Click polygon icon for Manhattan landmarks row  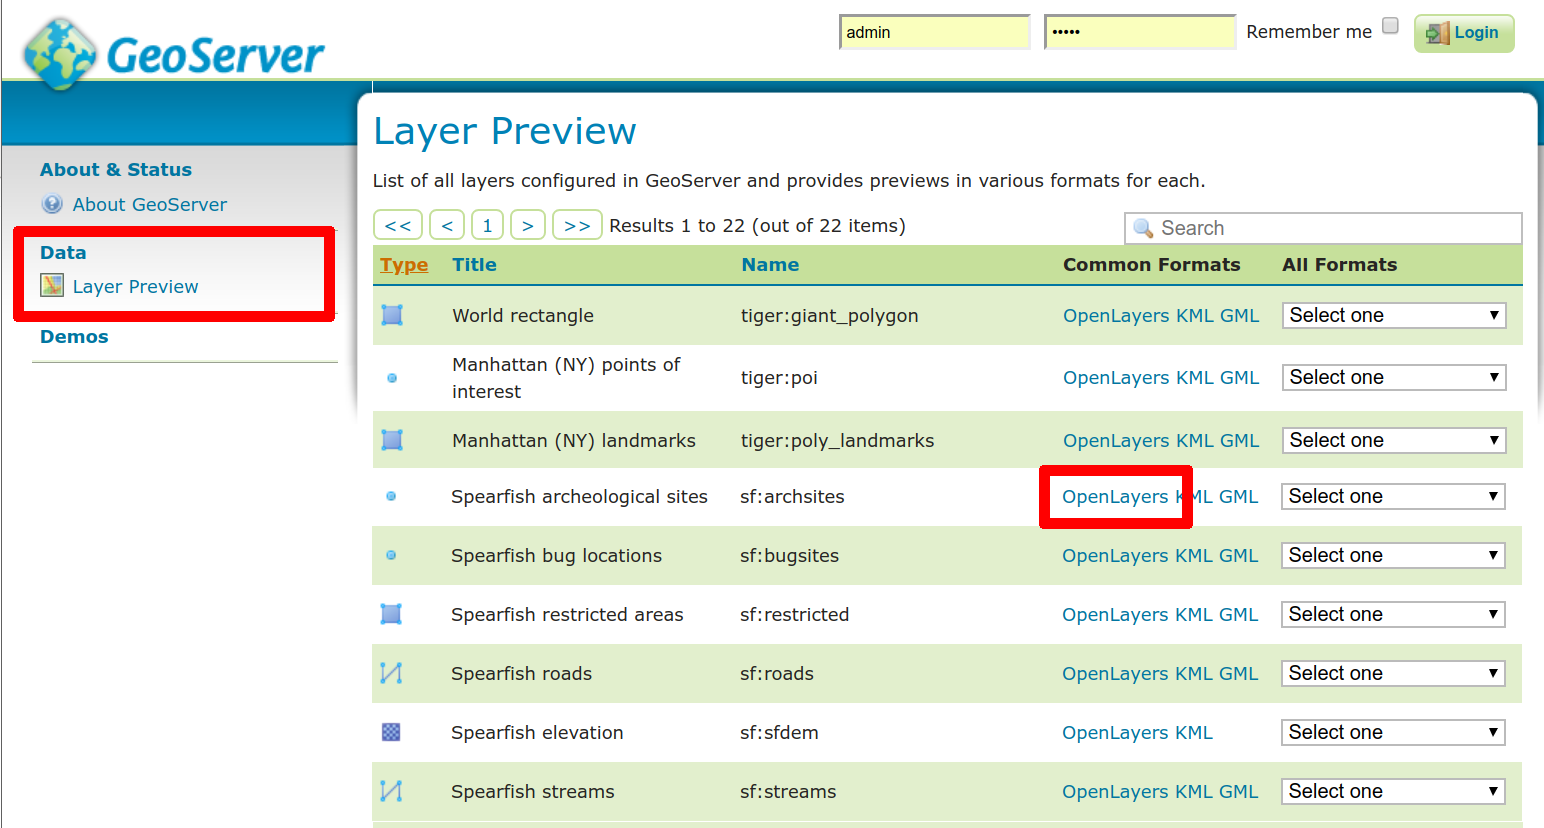[x=392, y=440]
